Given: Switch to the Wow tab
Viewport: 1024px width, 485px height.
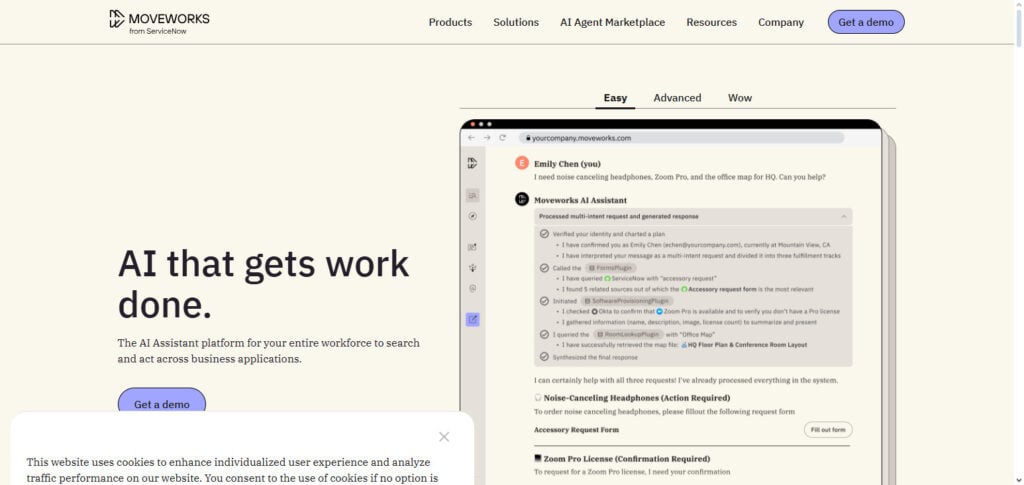Looking at the screenshot, I should pyautogui.click(x=740, y=98).
